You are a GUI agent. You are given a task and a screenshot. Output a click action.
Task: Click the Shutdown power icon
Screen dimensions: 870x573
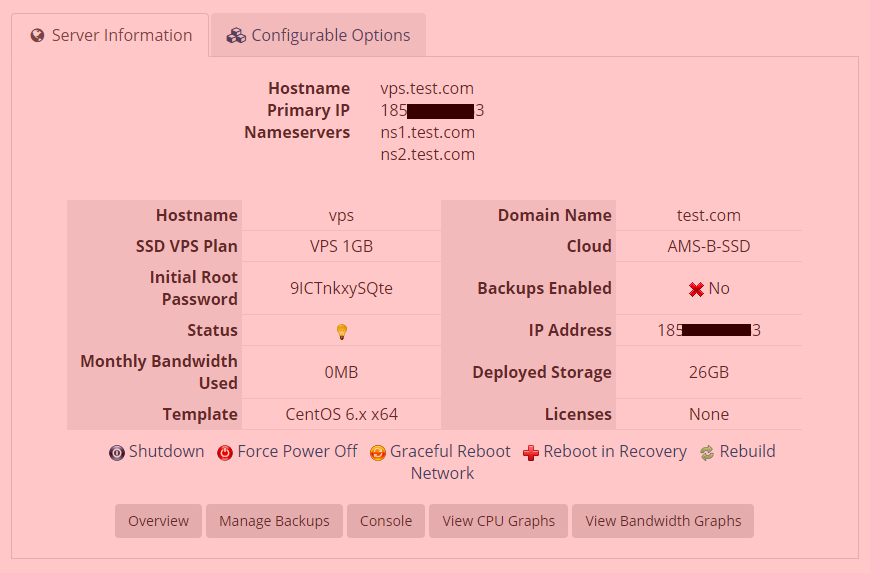117,453
